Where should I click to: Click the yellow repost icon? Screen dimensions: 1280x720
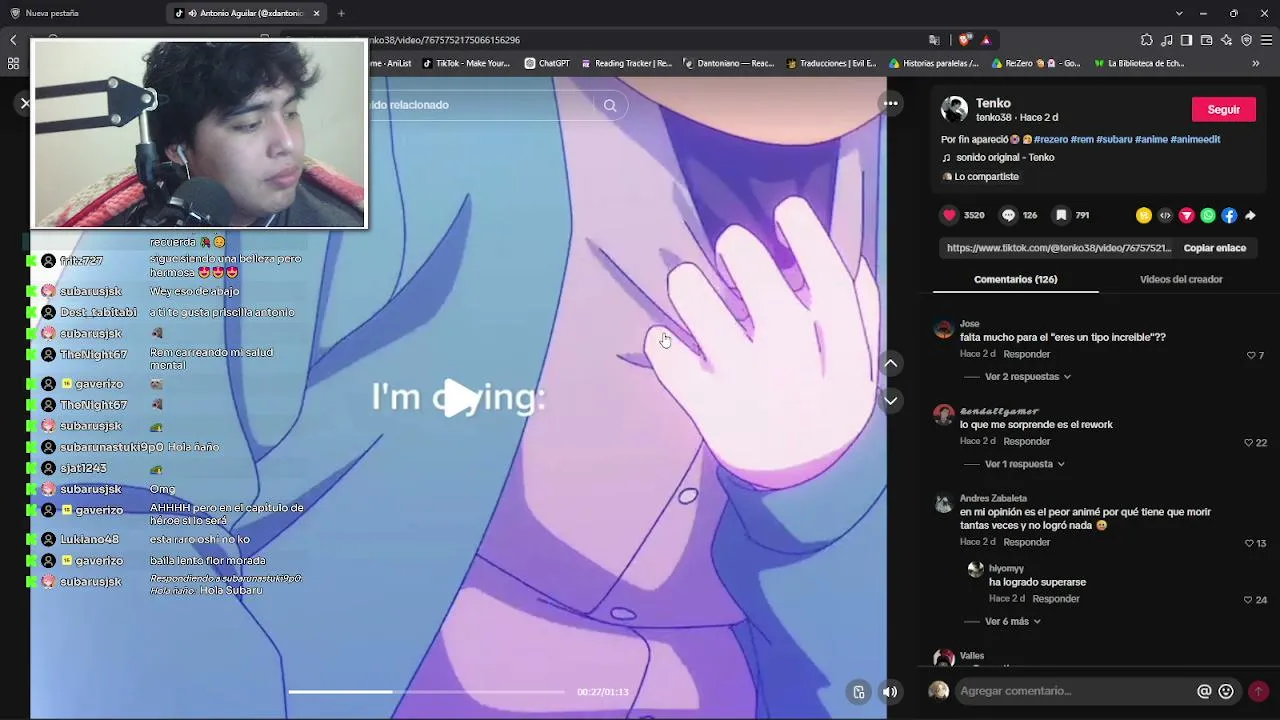[1144, 215]
